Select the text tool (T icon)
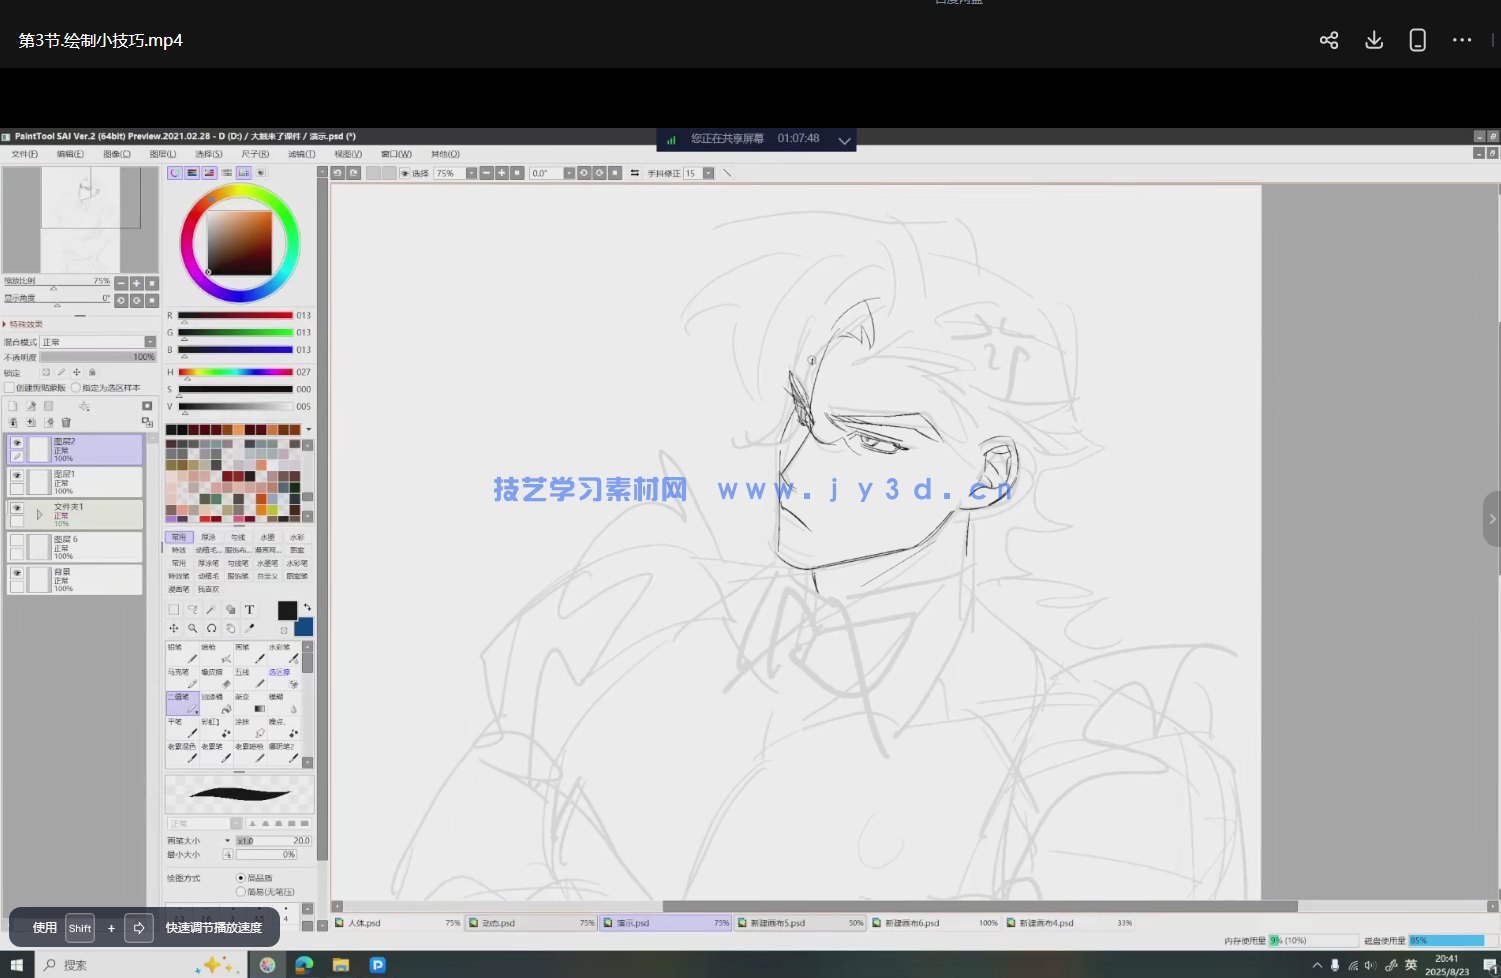This screenshot has height=978, width=1501. (249, 609)
